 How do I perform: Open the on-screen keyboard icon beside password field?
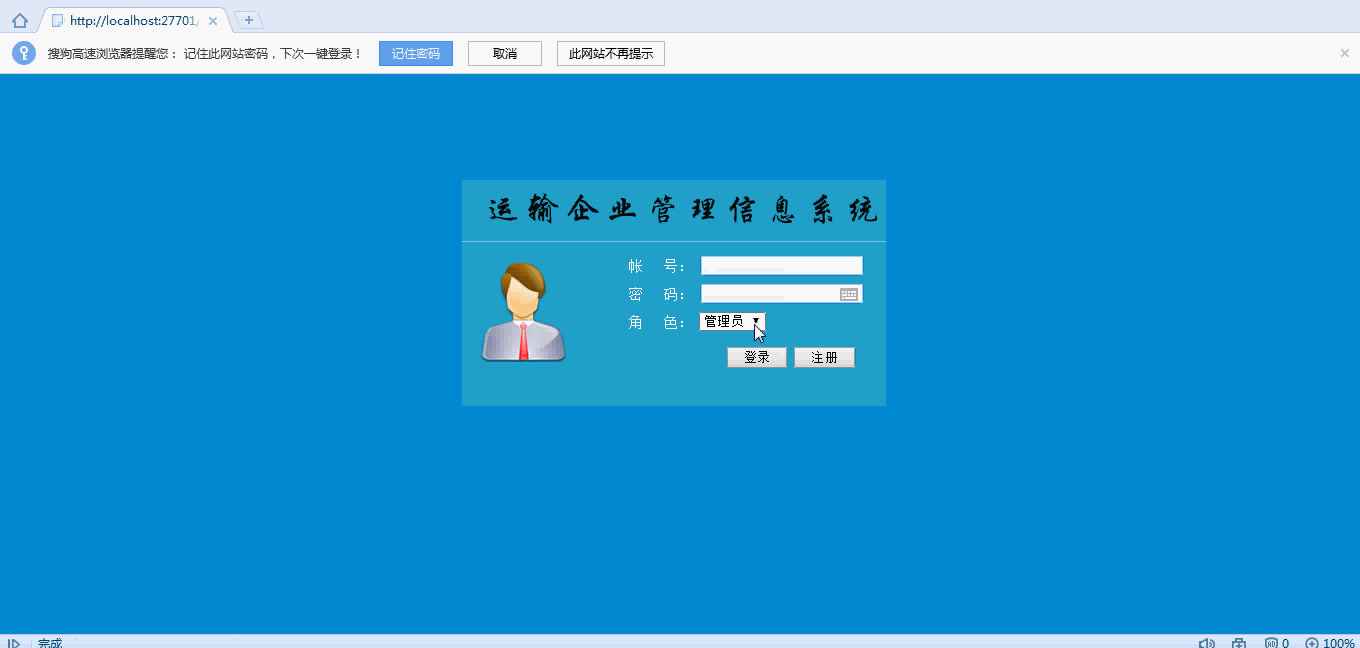coord(849,293)
